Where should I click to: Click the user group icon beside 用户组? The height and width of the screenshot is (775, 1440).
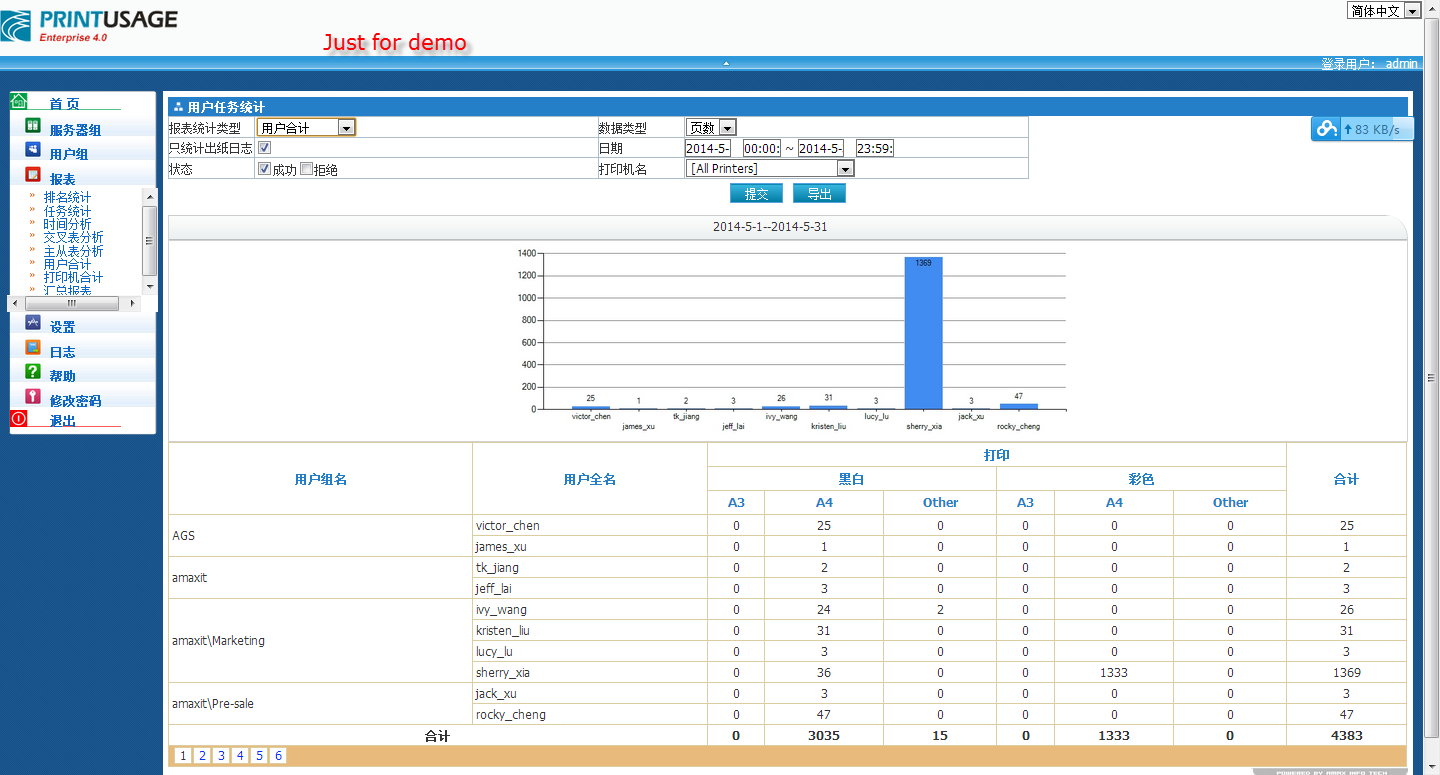[x=32, y=150]
